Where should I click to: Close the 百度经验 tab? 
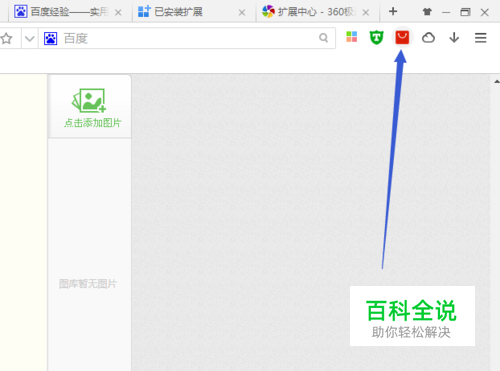coord(118,13)
